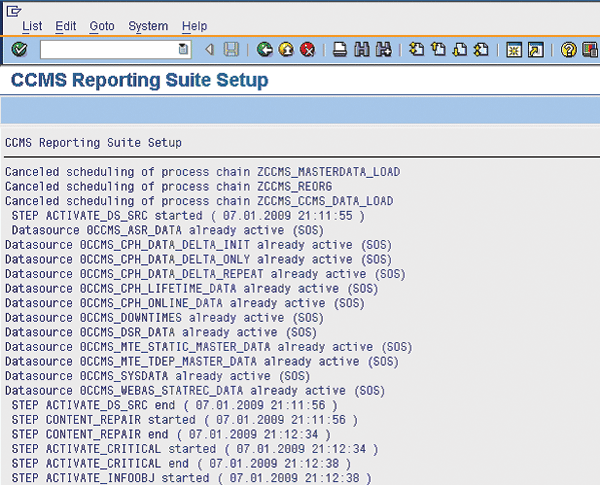This screenshot has height=485, width=600.
Task: Go to Next Page icon
Action: pos(458,49)
